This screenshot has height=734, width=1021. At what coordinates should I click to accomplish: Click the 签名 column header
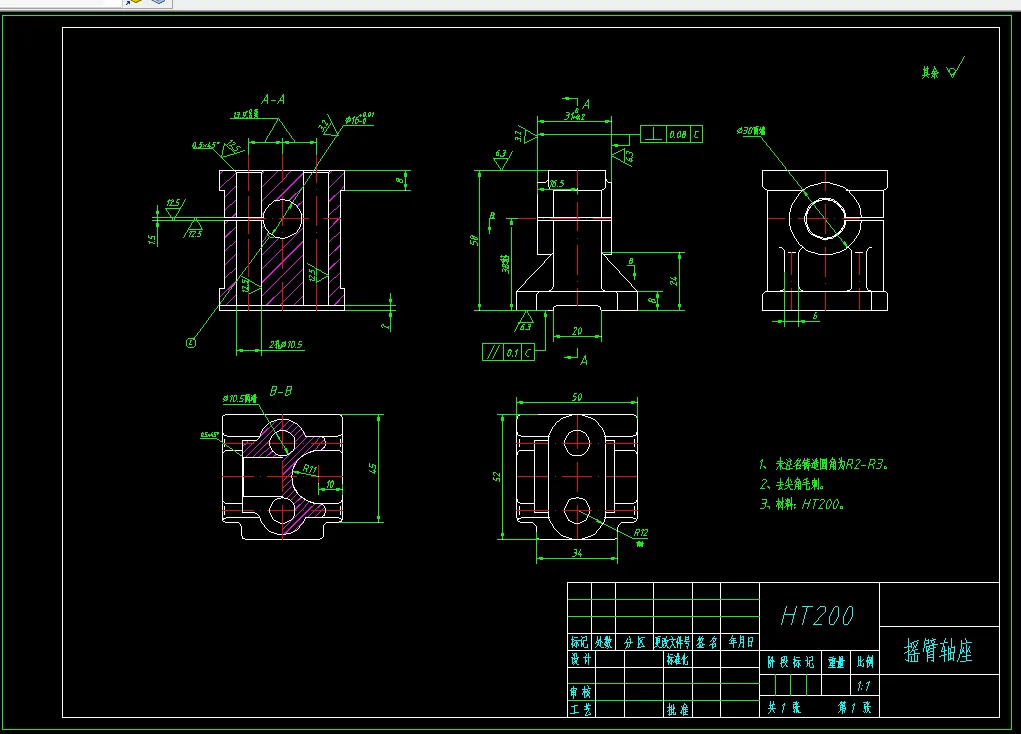point(706,642)
